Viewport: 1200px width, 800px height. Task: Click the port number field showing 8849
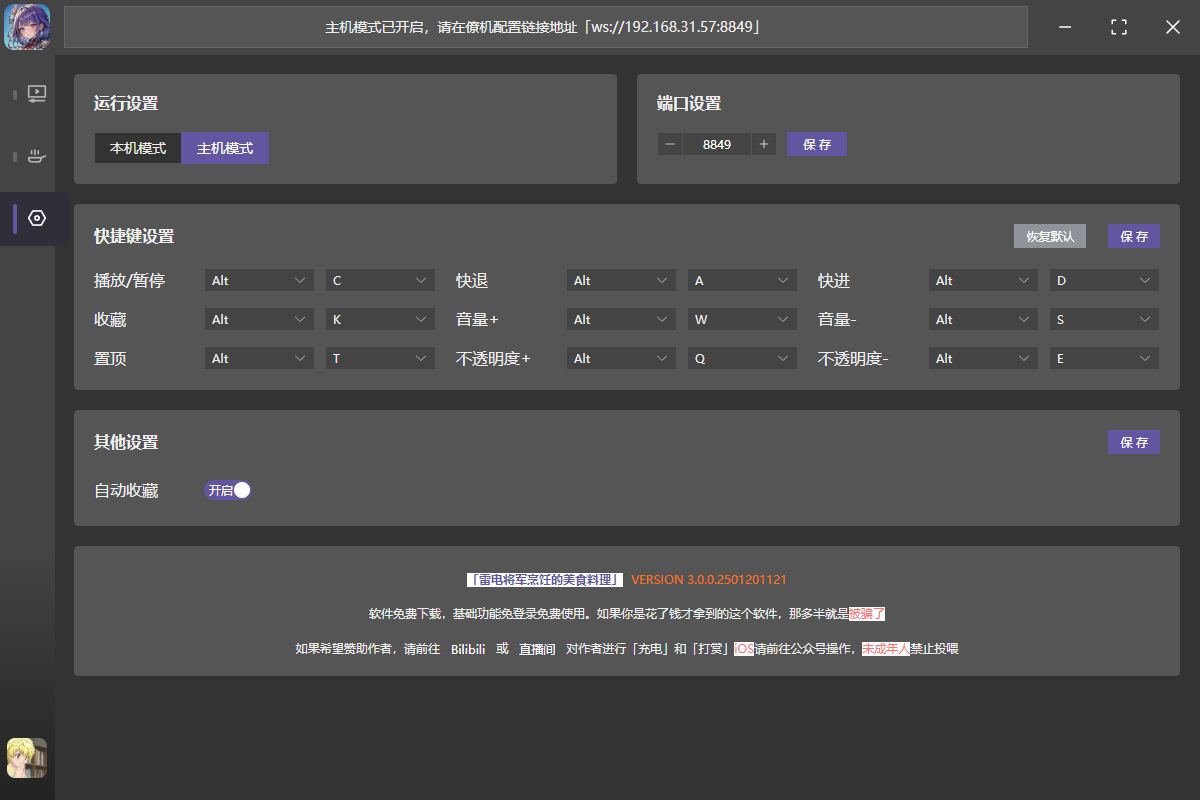pos(717,144)
